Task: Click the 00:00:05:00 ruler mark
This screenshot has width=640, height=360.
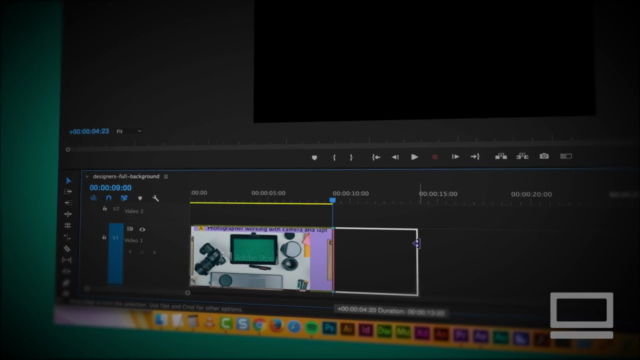Action: [268, 193]
